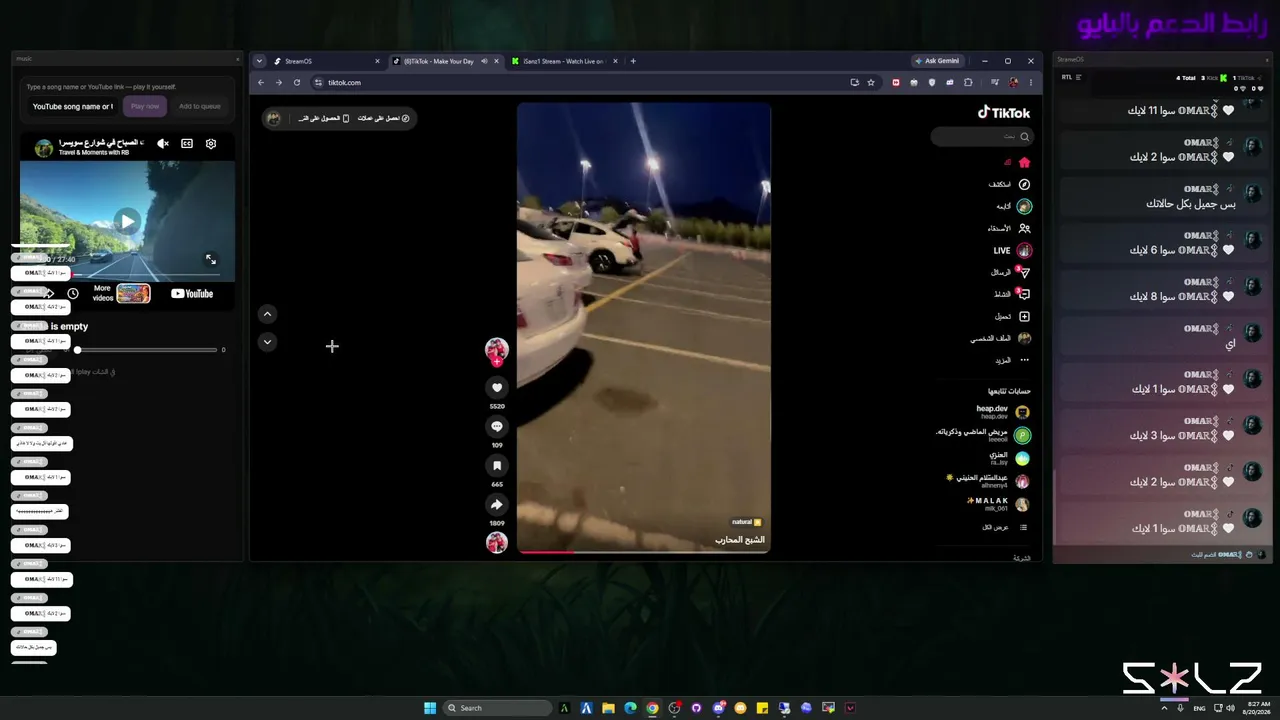Screen dimensions: 1280x720
Task: Go to next TikTok video with down chevron
Action: coord(267,341)
